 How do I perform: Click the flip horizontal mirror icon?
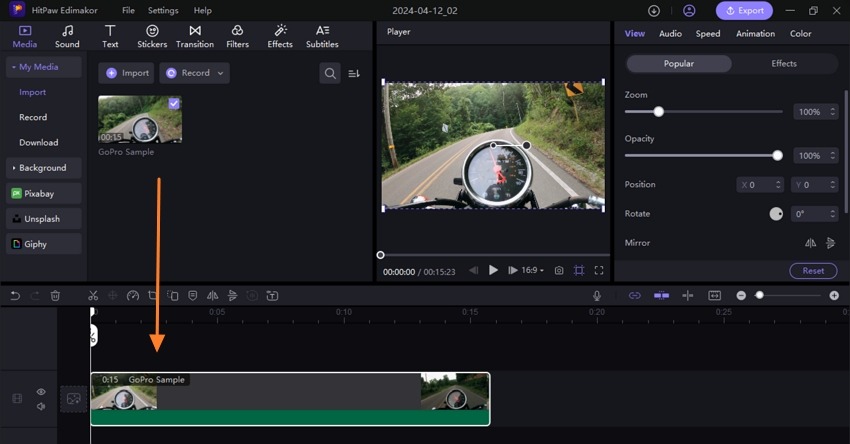coord(811,243)
